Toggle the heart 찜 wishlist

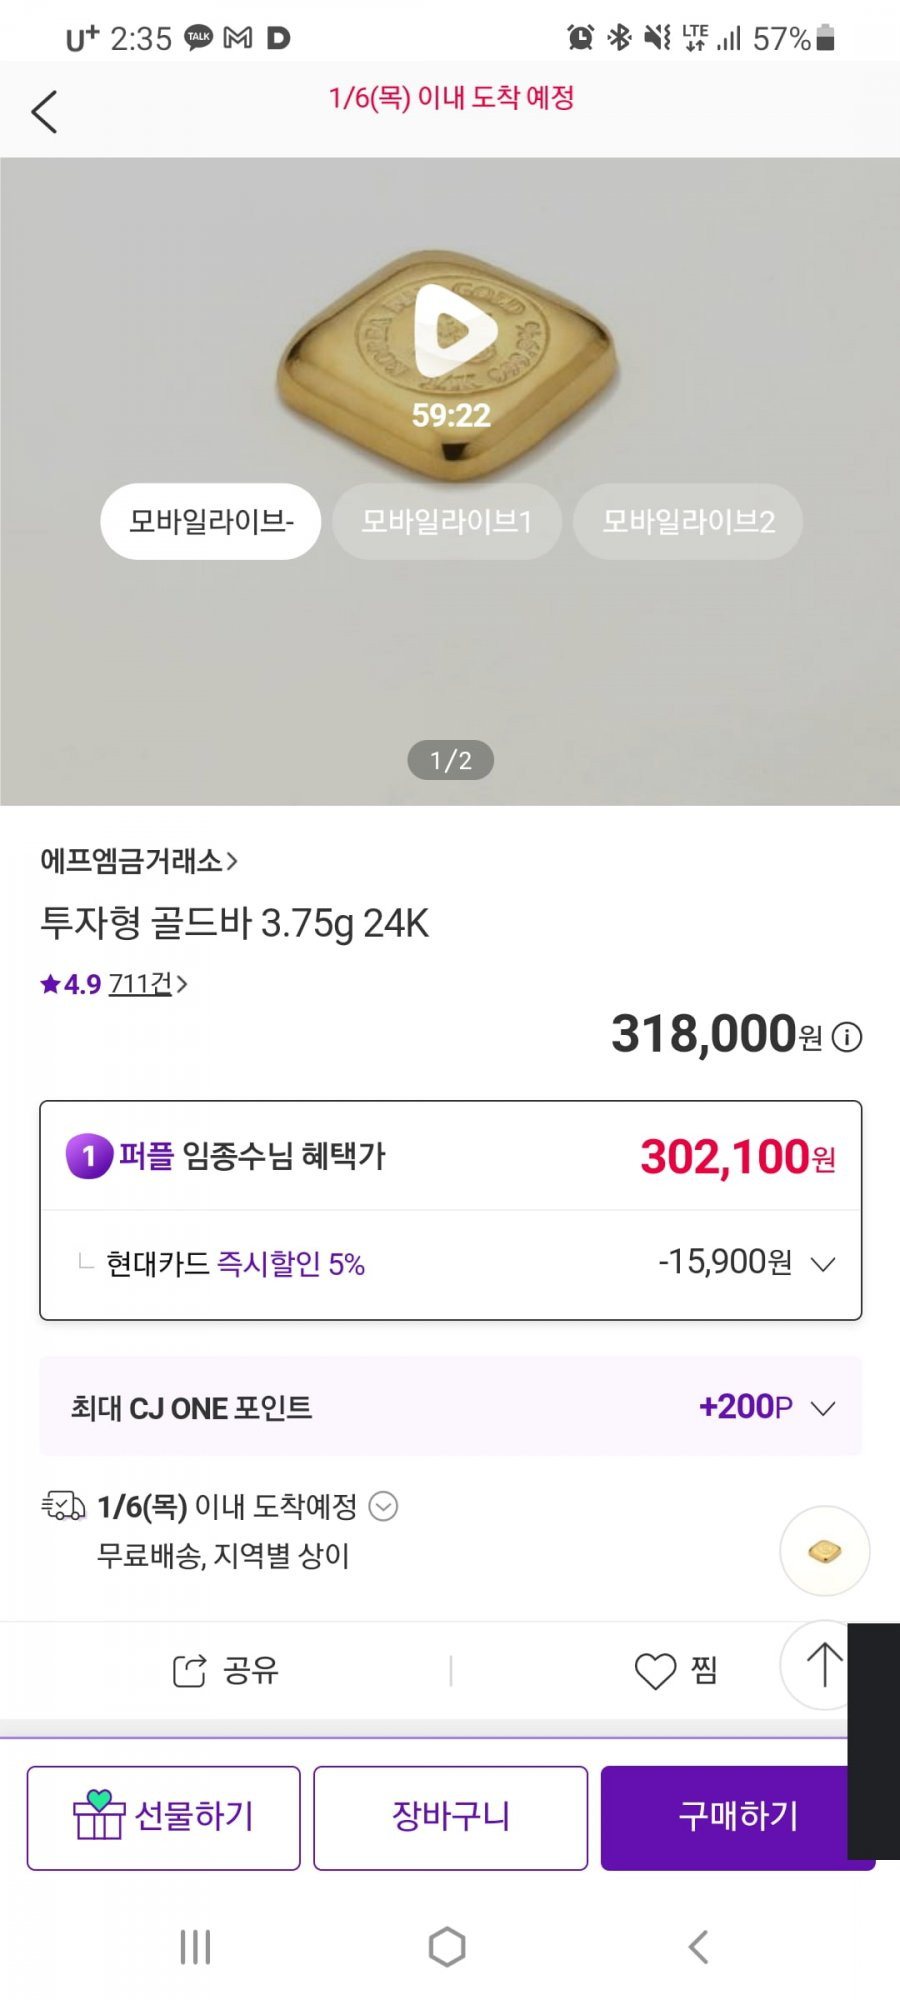point(656,1671)
